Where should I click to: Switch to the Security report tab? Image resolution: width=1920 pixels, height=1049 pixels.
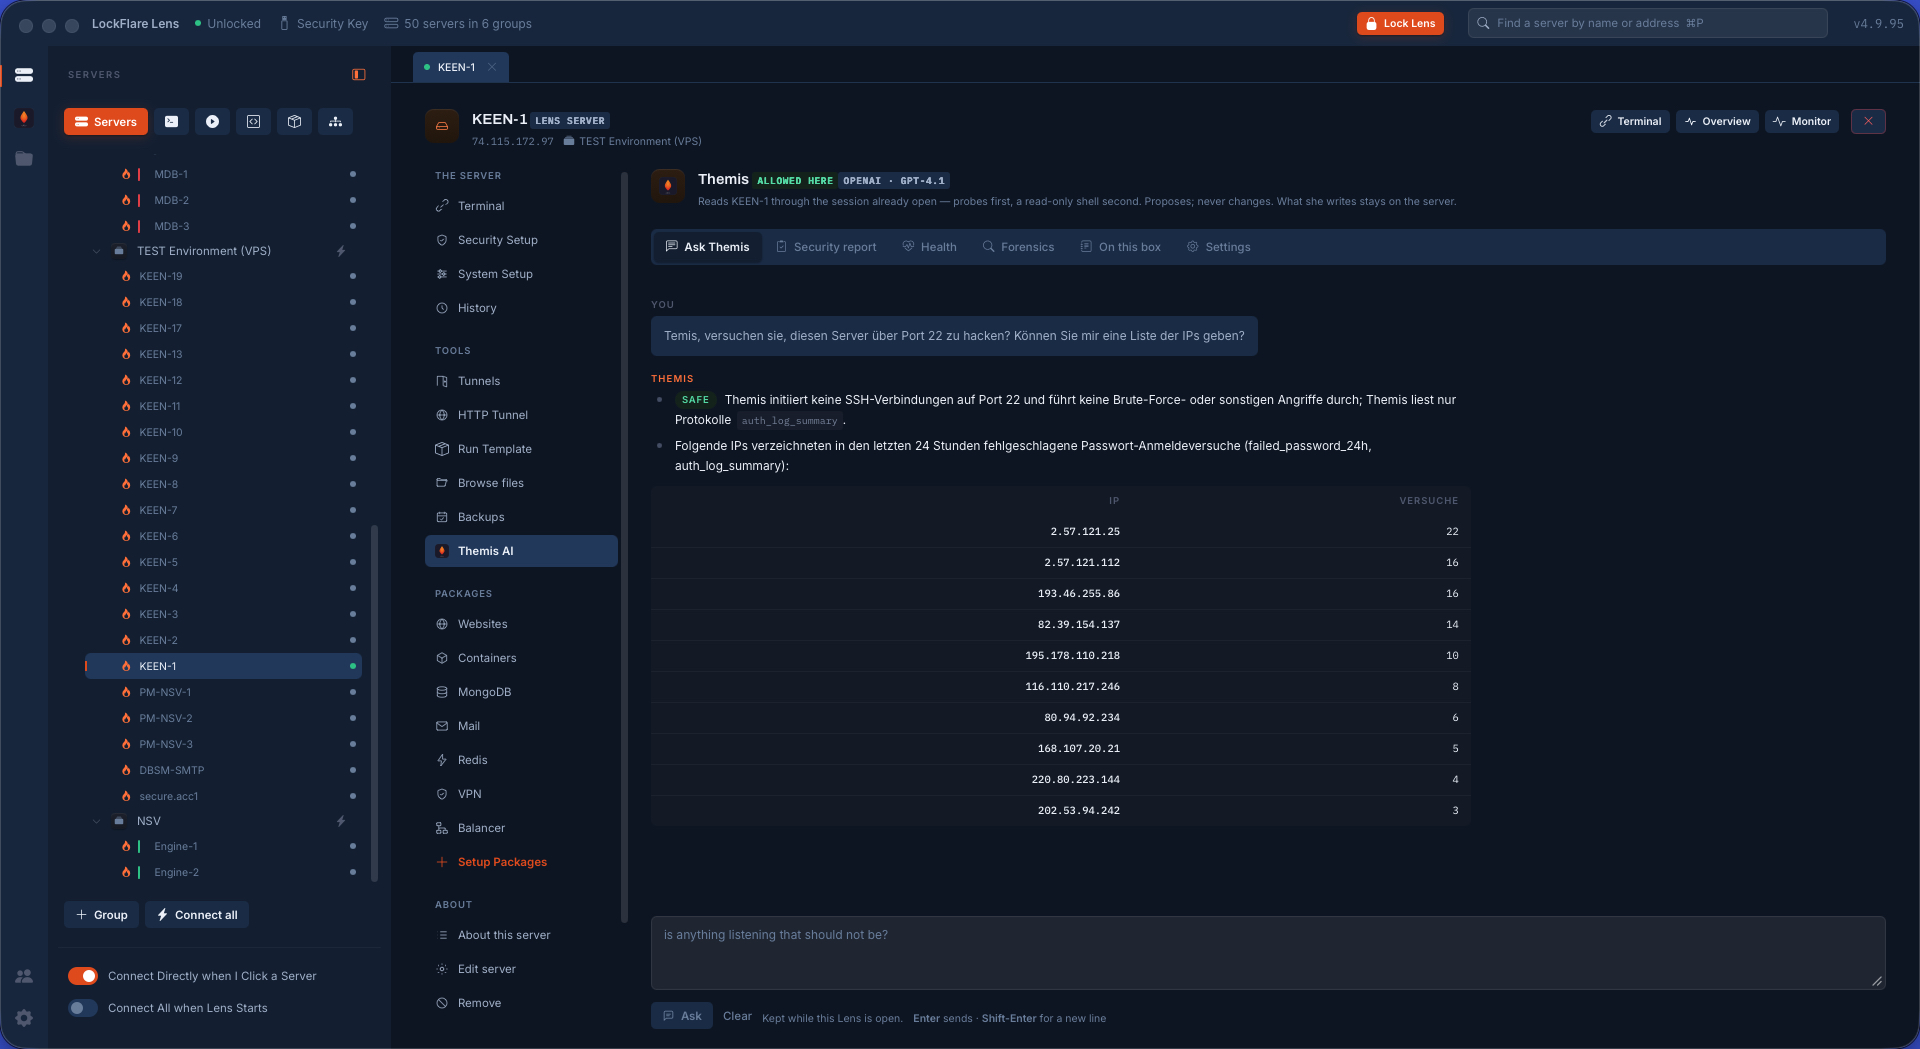coord(826,247)
